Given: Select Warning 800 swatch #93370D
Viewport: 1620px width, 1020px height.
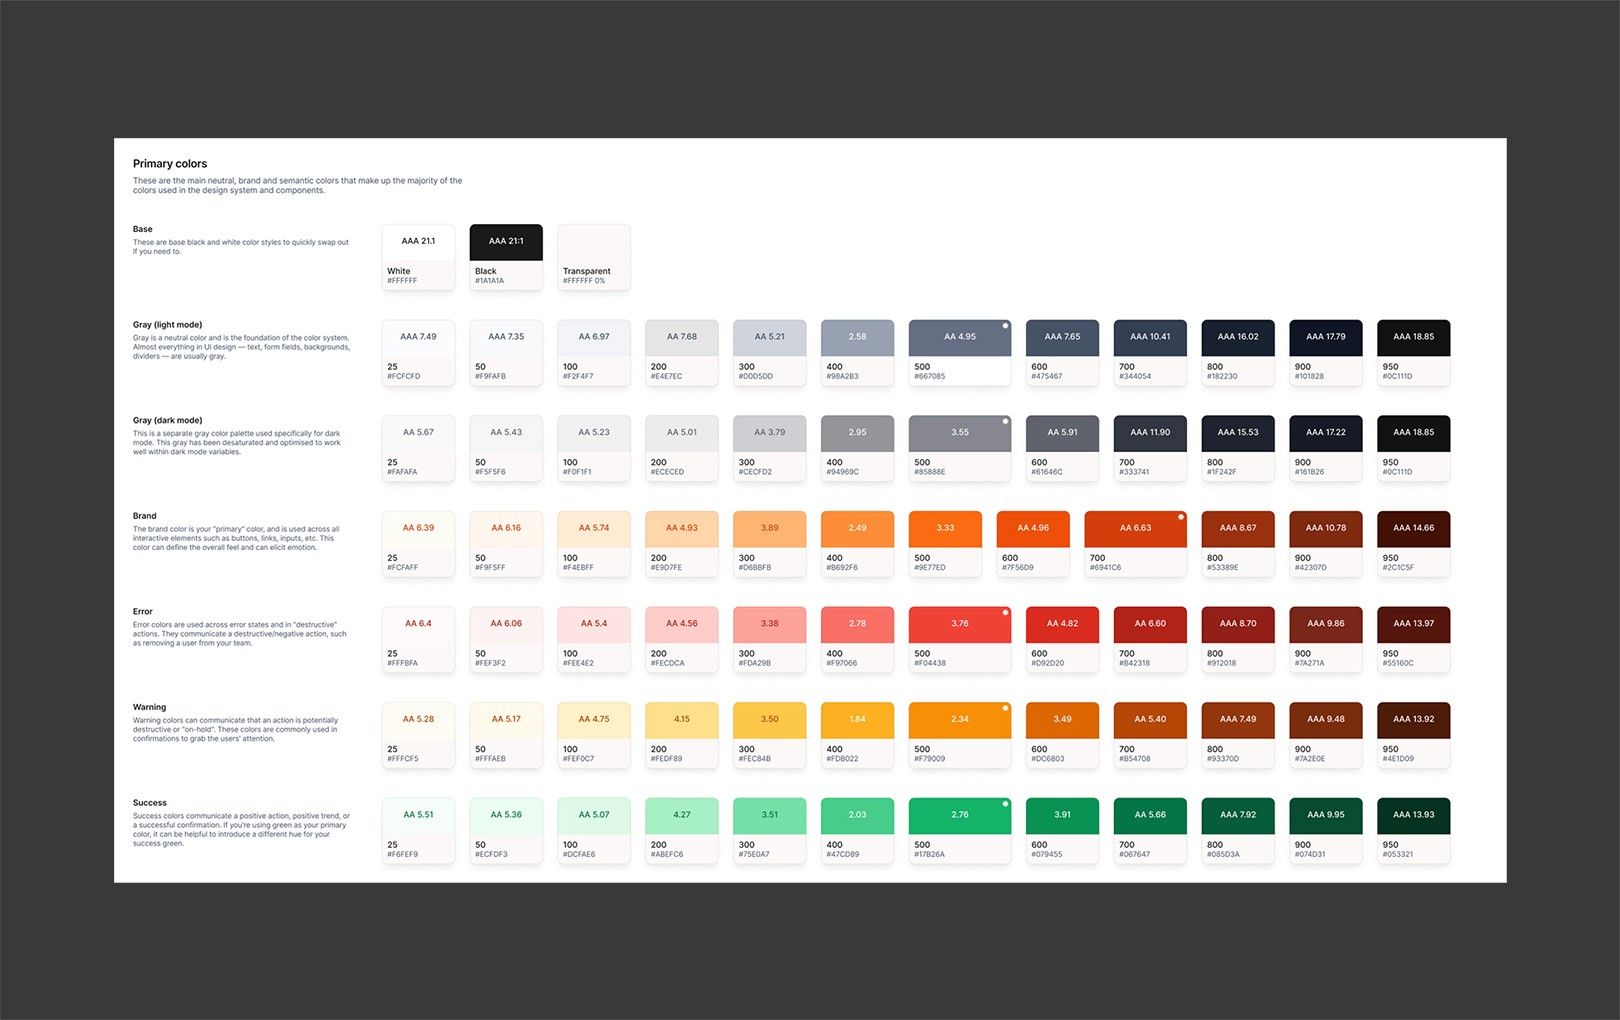Looking at the screenshot, I should 1238,735.
